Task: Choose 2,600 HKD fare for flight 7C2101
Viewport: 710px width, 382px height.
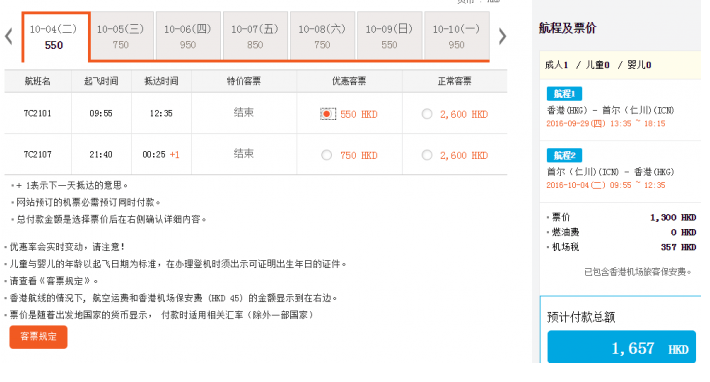Action: pos(427,114)
